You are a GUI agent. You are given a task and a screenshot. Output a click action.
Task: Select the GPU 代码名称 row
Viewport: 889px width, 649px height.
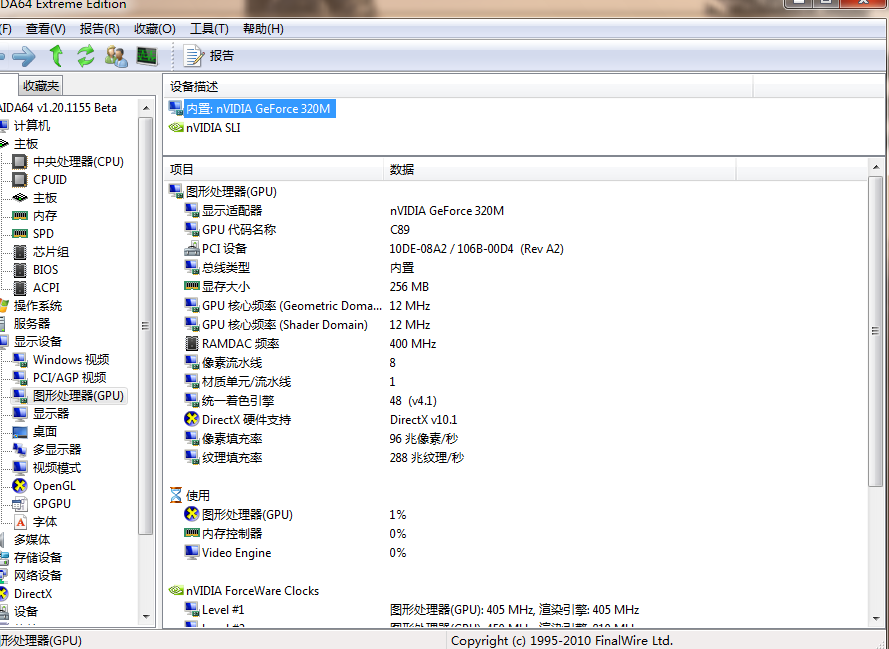(x=515, y=230)
